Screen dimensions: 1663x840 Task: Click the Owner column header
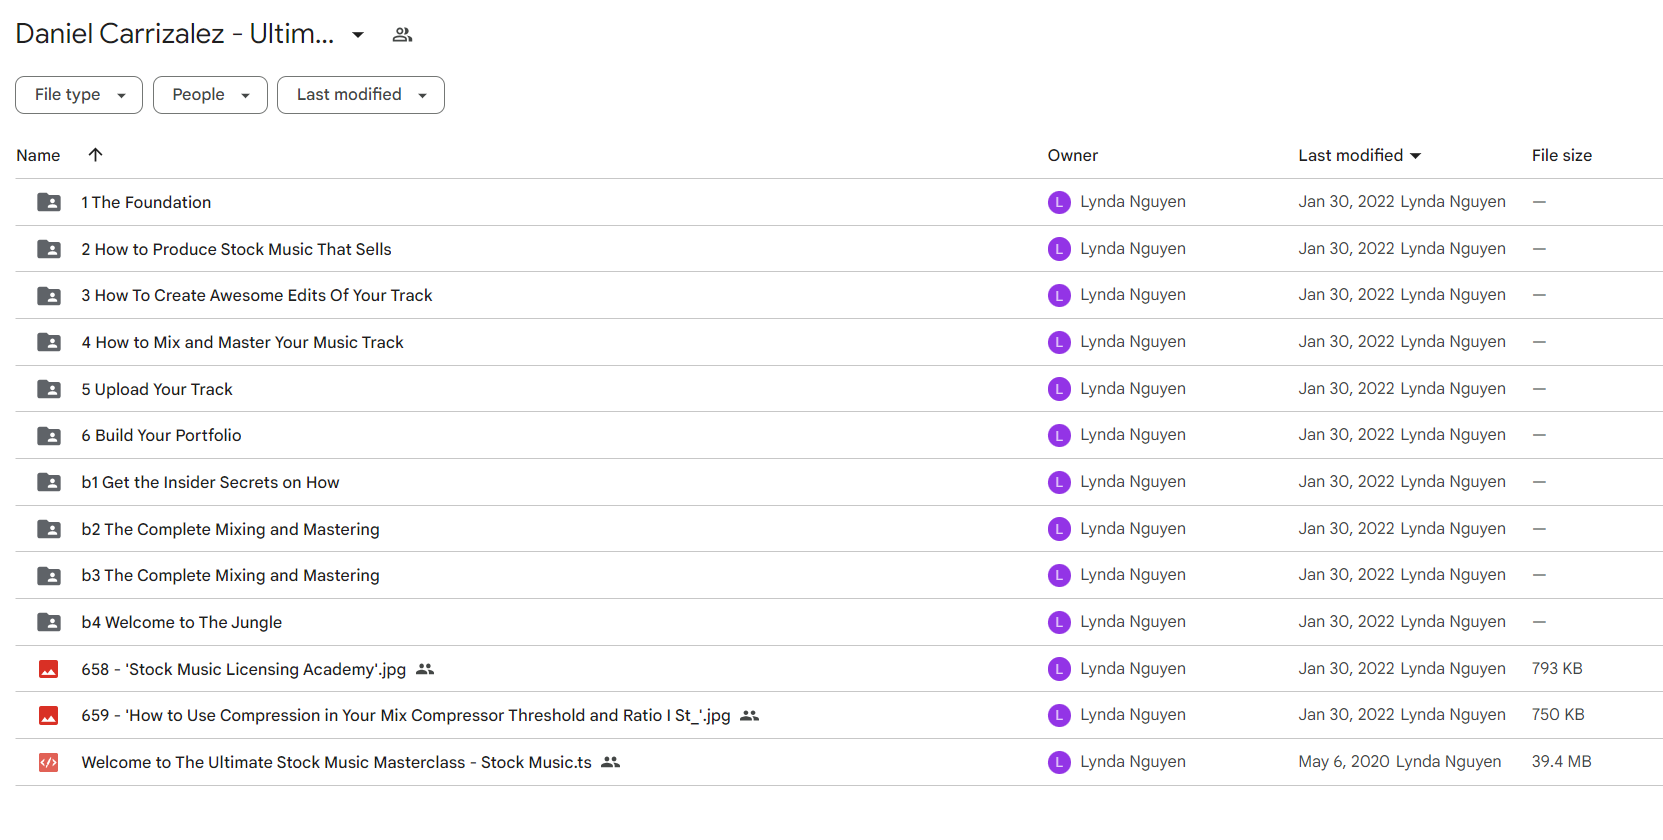click(1073, 155)
